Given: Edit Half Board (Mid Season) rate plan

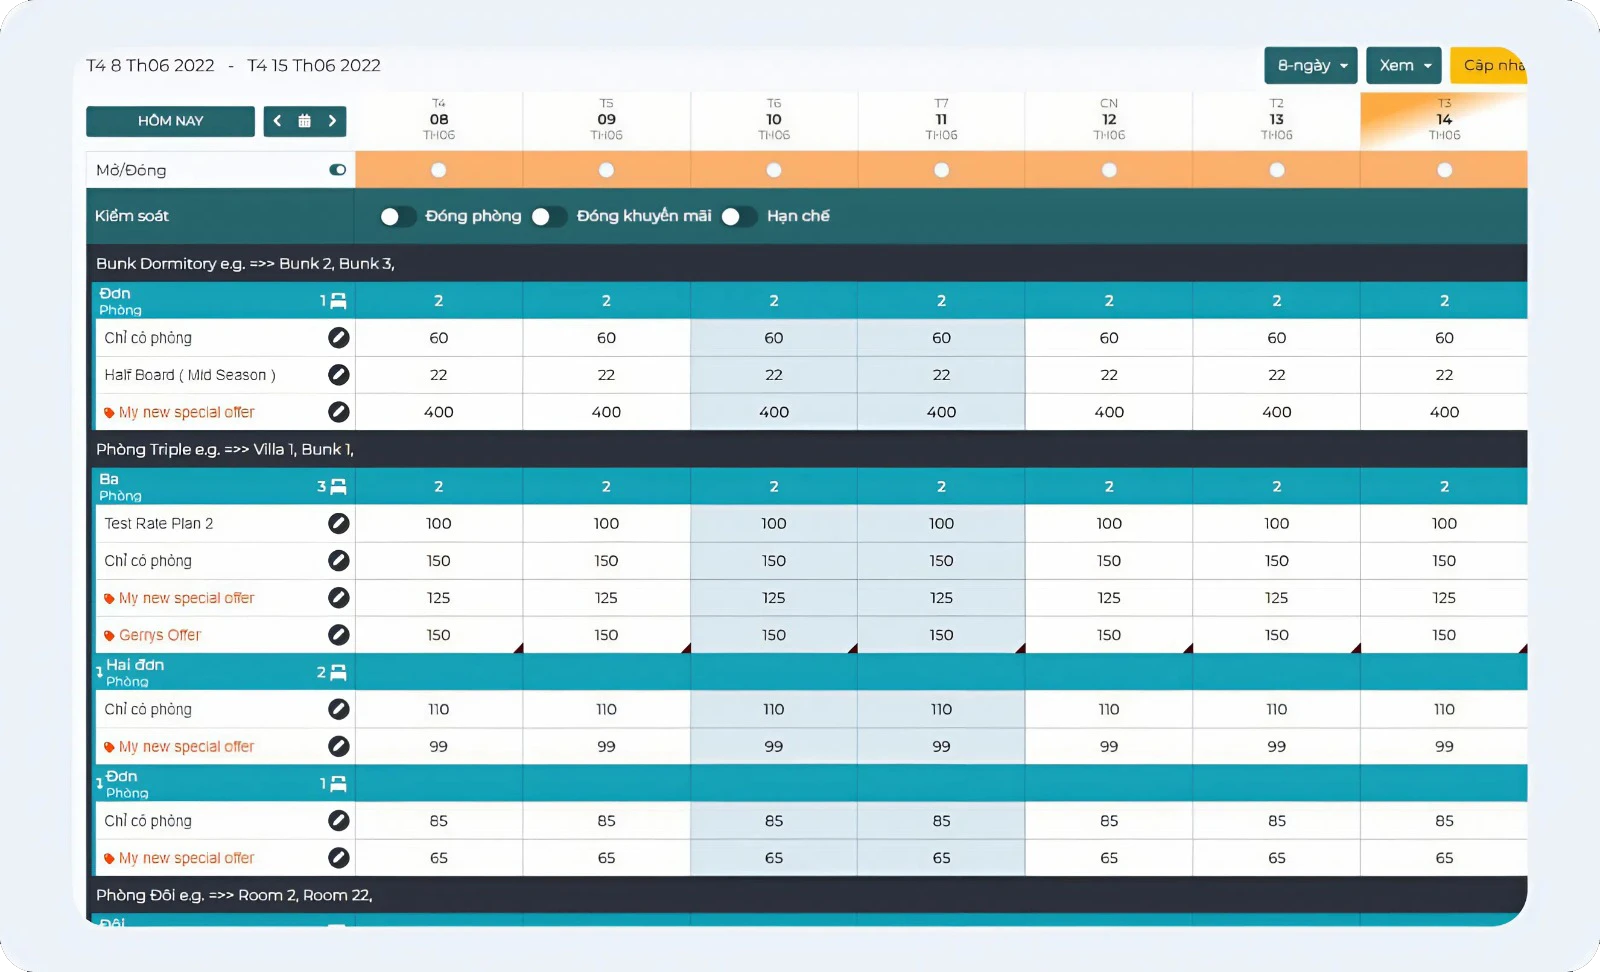Looking at the screenshot, I should tap(339, 375).
